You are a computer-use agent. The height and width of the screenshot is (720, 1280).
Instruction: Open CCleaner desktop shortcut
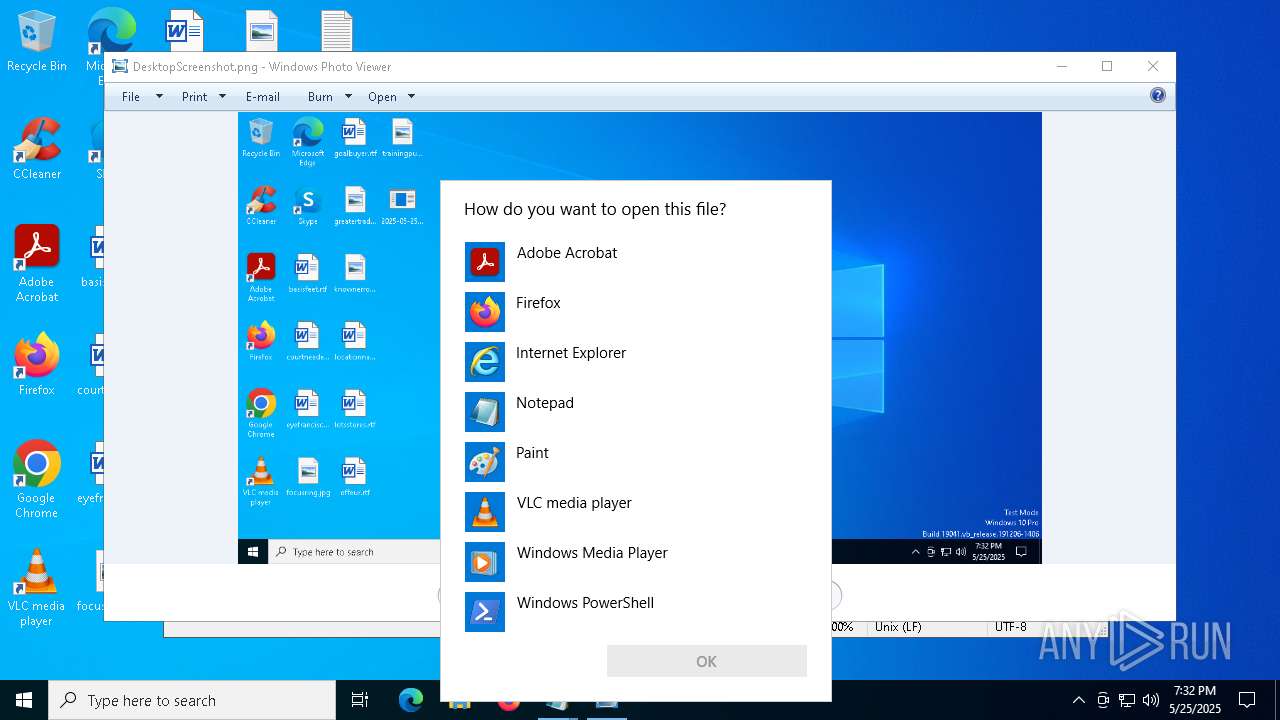point(37,150)
